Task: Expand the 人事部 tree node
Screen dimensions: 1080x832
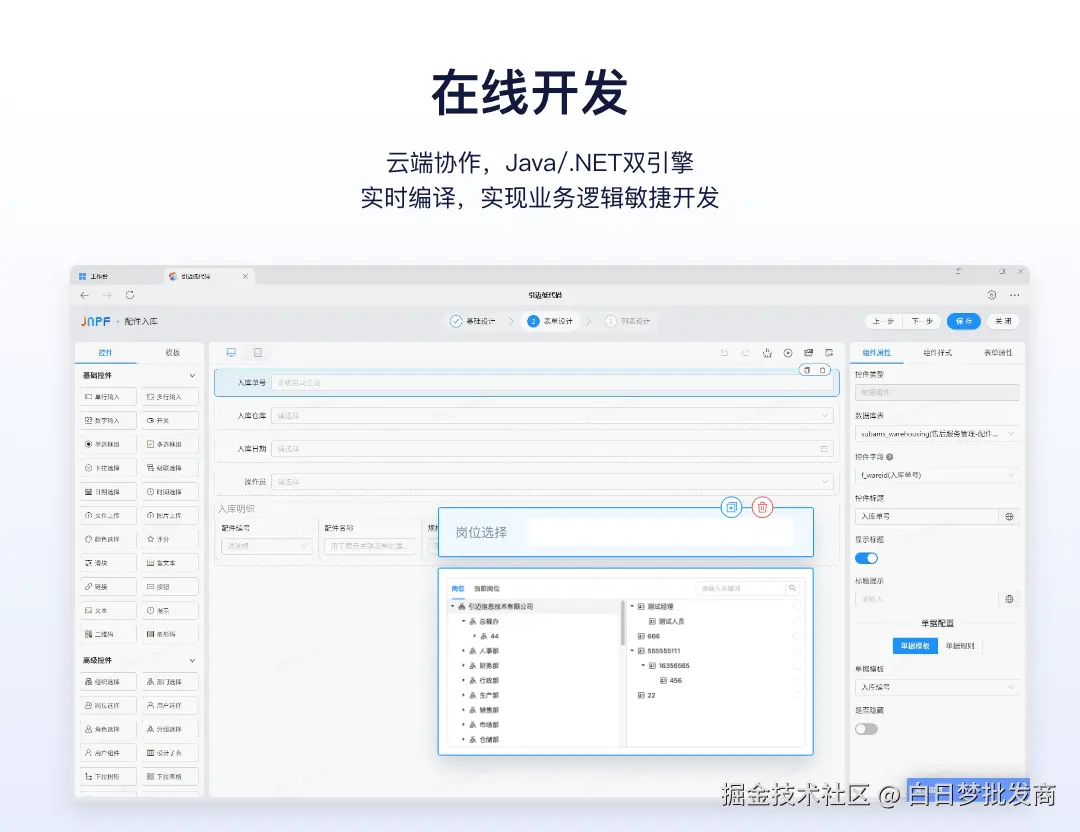Action: [x=463, y=651]
